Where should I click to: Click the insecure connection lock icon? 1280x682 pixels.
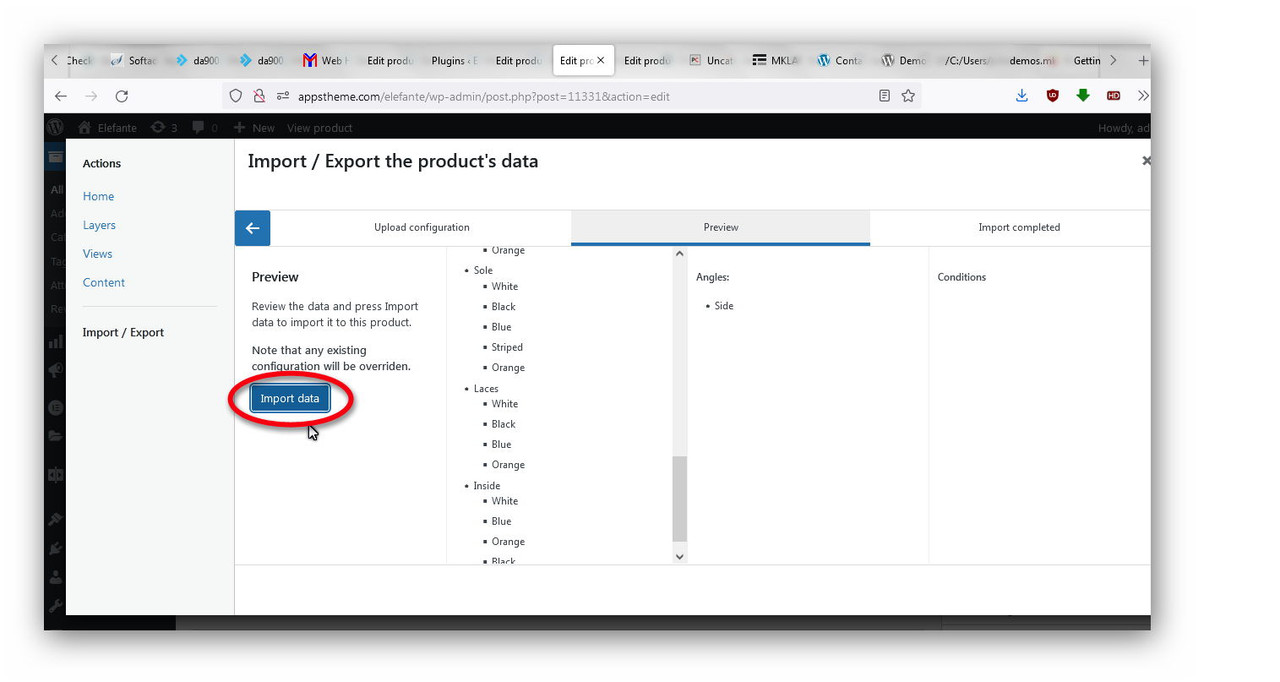coord(259,96)
